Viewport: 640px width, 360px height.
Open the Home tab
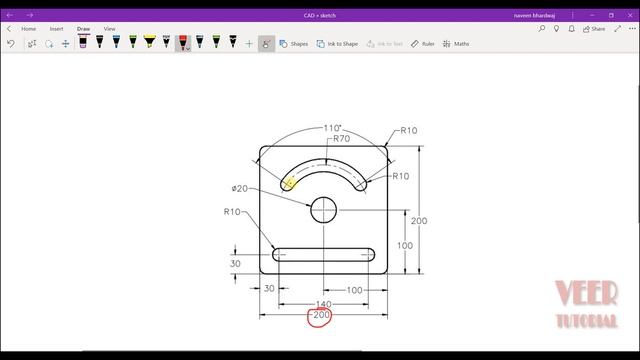pyautogui.click(x=29, y=29)
